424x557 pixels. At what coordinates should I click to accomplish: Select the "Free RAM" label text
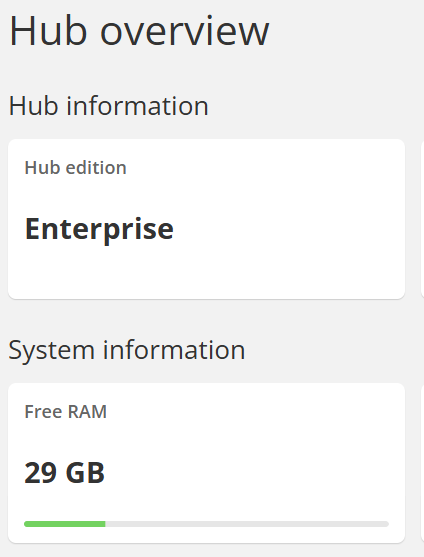(66, 412)
